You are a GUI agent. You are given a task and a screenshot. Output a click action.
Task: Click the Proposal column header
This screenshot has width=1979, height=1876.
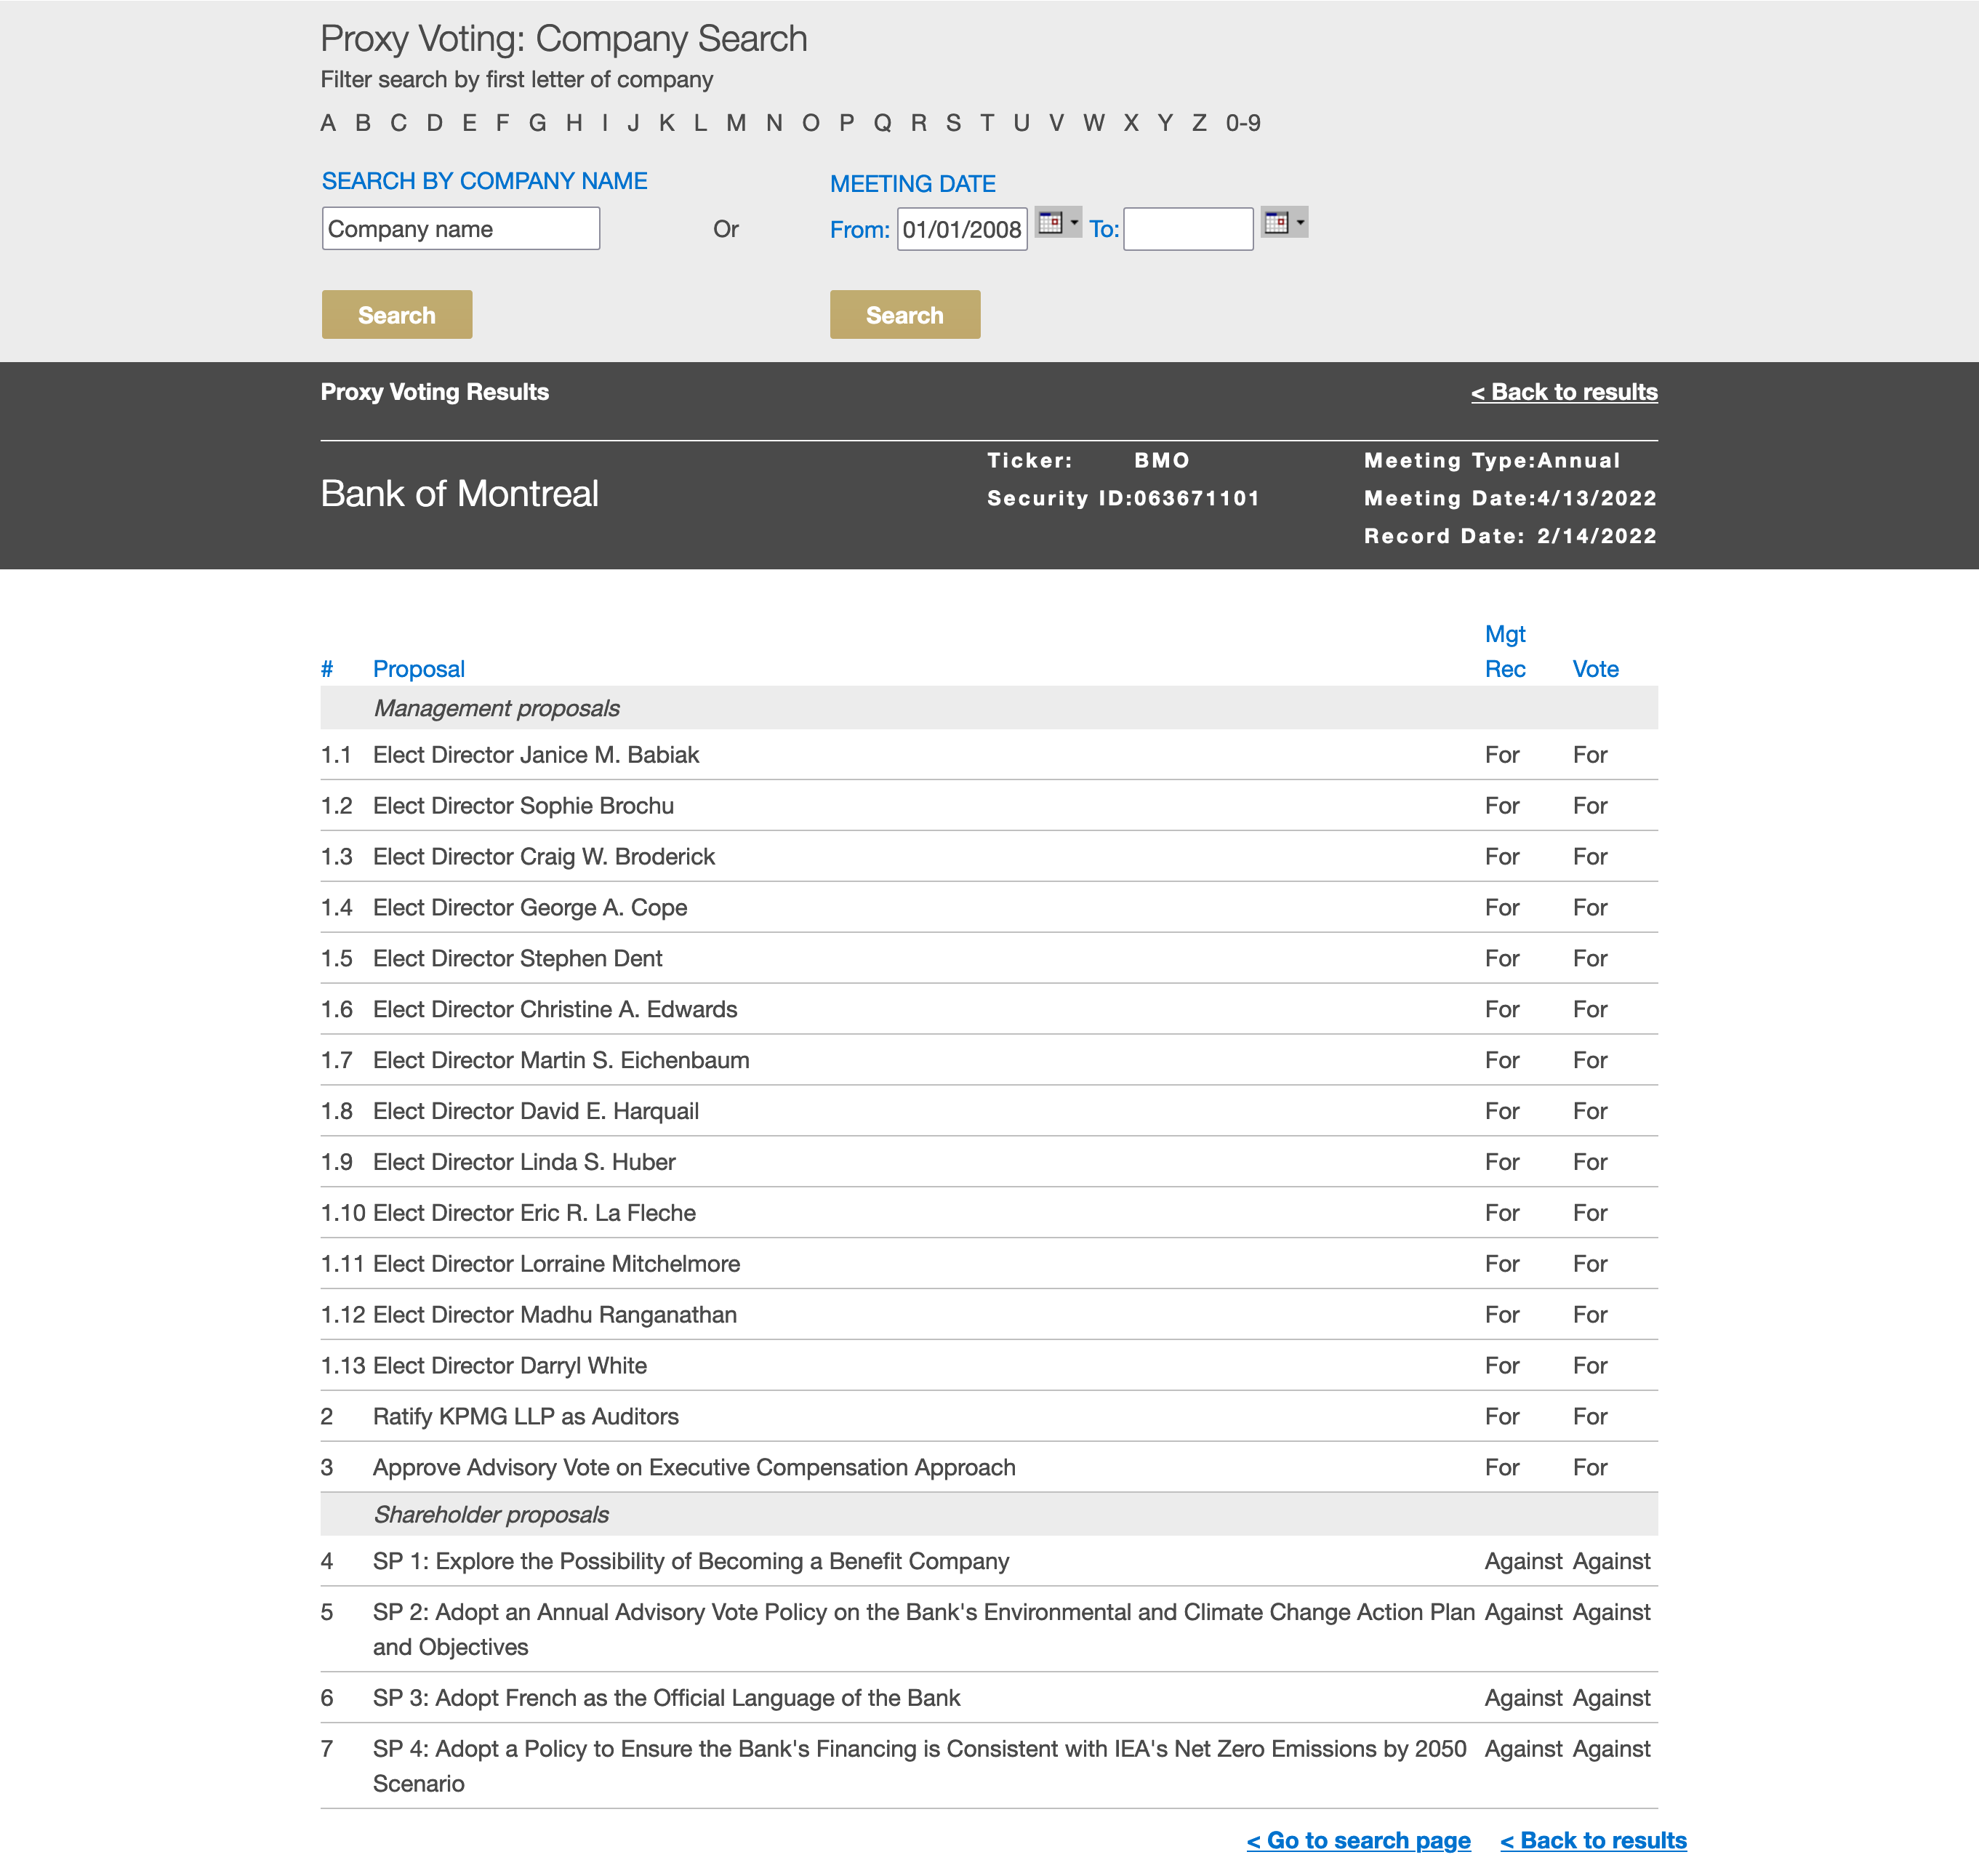tap(418, 669)
